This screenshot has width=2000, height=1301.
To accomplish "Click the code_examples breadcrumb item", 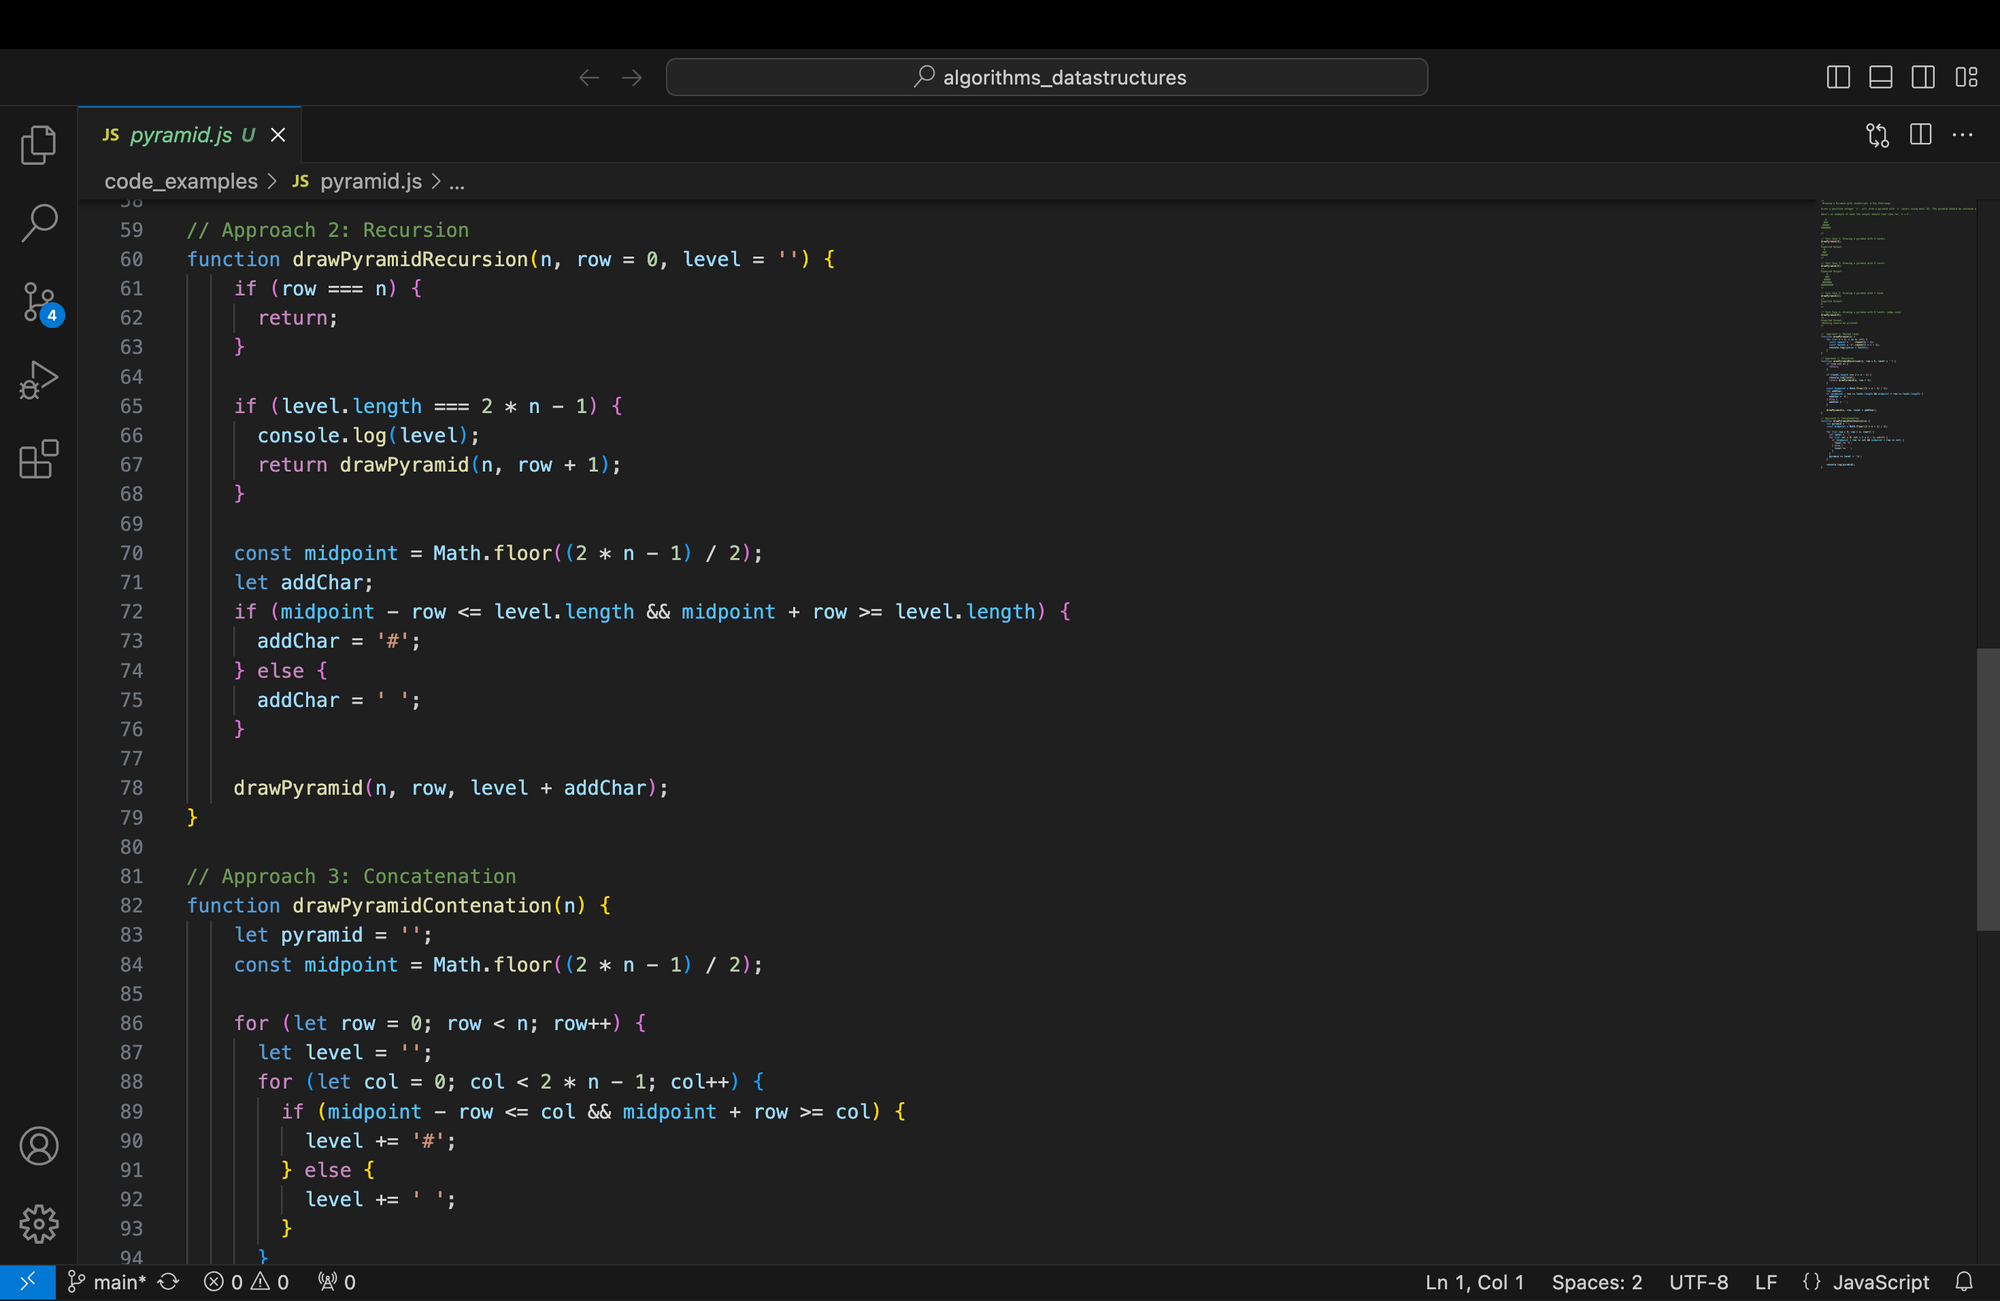I will pos(180,181).
